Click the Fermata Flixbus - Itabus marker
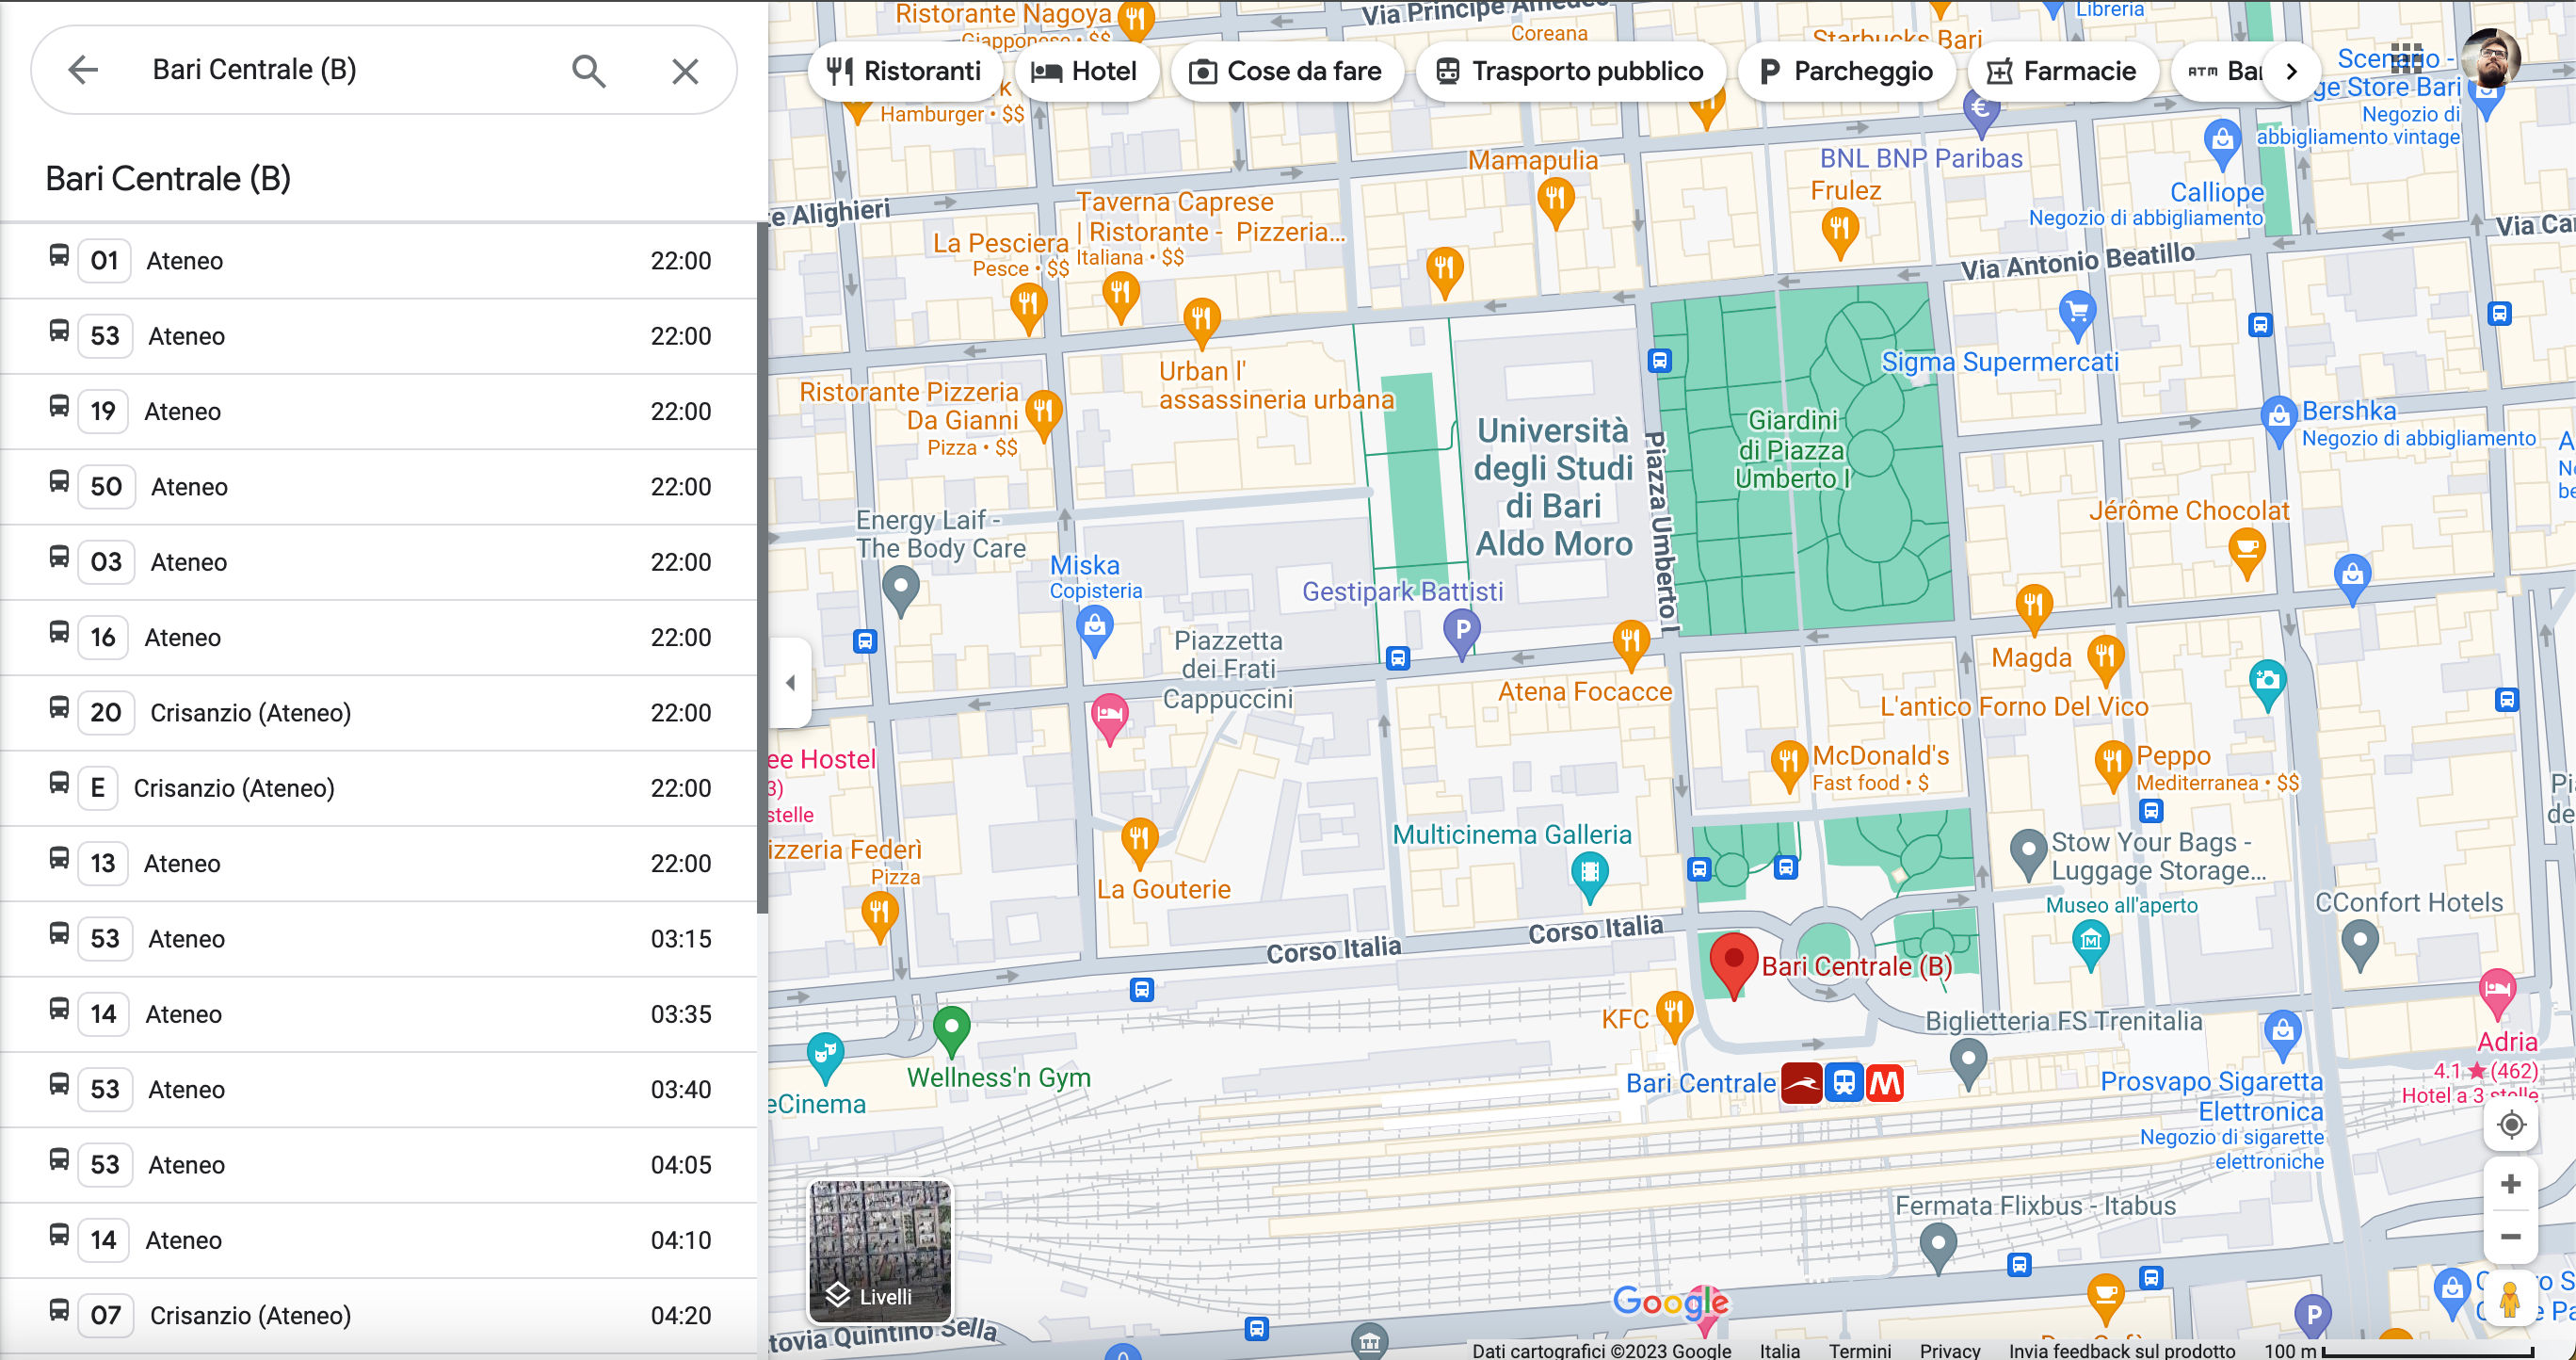Image resolution: width=2576 pixels, height=1360 pixels. pos(1938,1249)
